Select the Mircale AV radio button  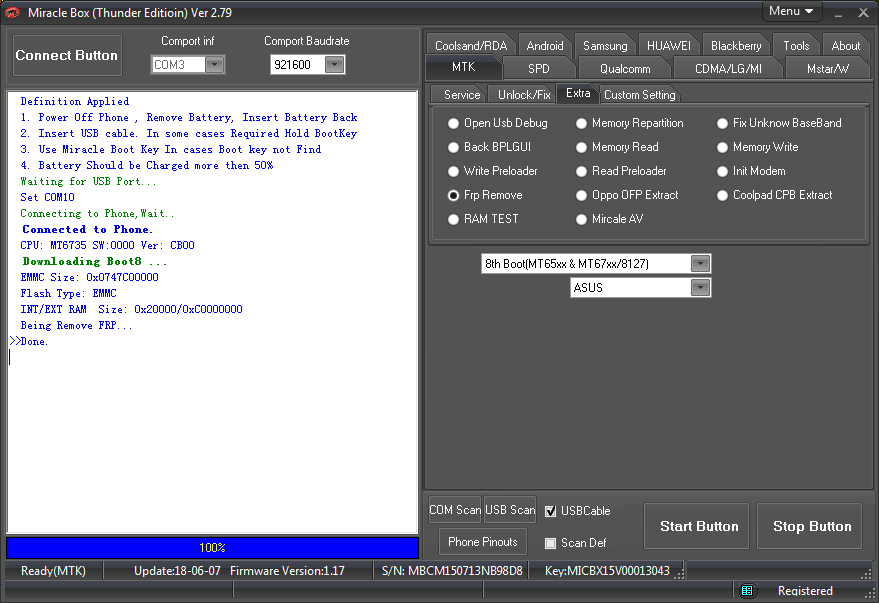(x=581, y=220)
